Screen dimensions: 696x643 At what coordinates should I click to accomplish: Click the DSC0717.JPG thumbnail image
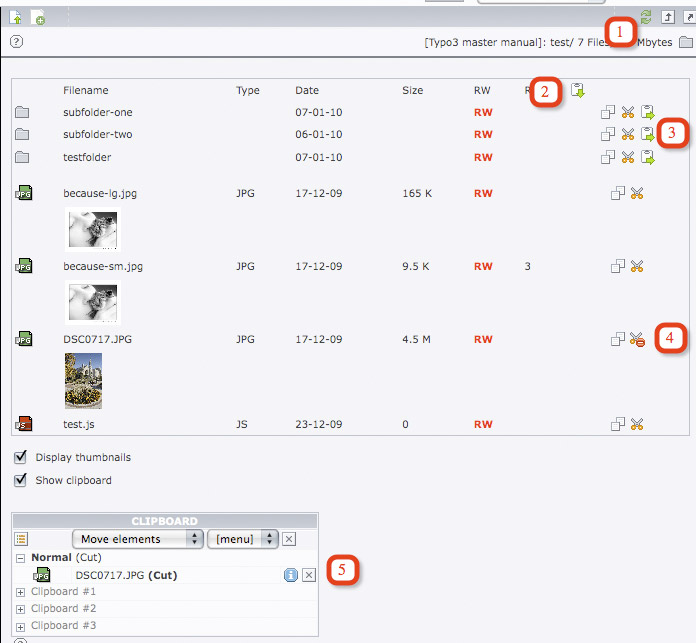tap(84, 381)
